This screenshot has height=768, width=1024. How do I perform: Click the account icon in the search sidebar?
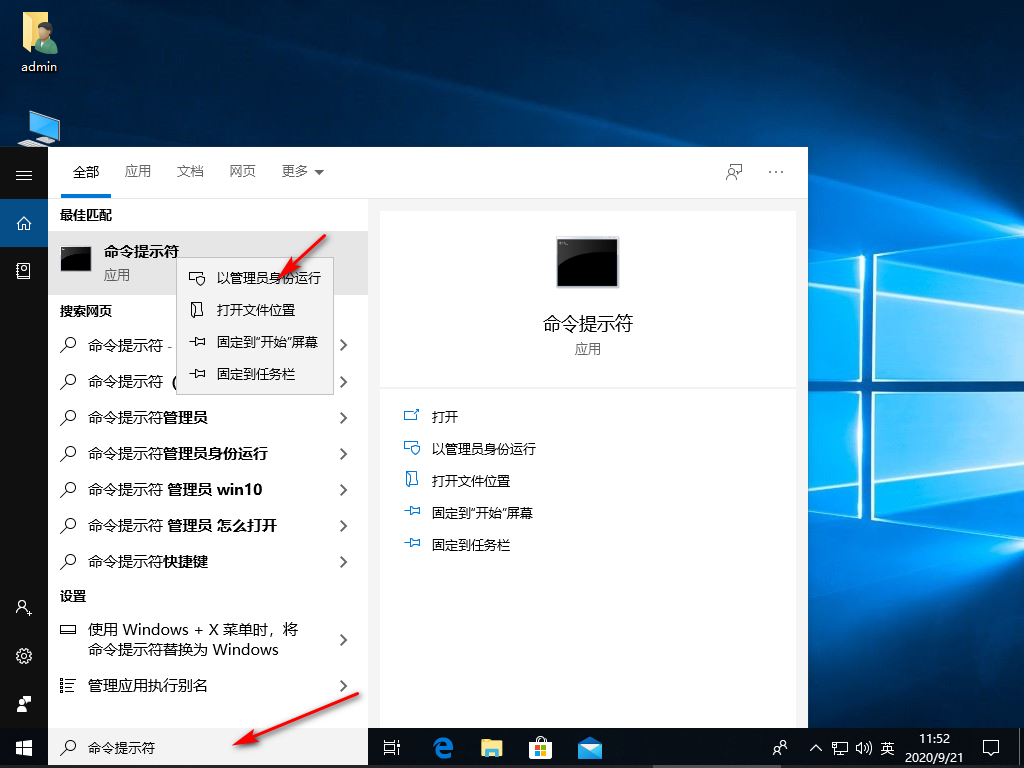pos(23,608)
